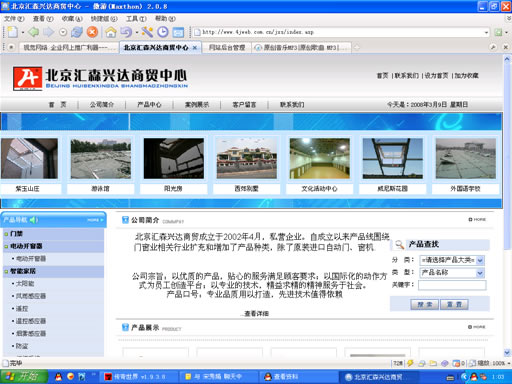
Task: Click the 搜索 button in product search
Action: click(424, 304)
